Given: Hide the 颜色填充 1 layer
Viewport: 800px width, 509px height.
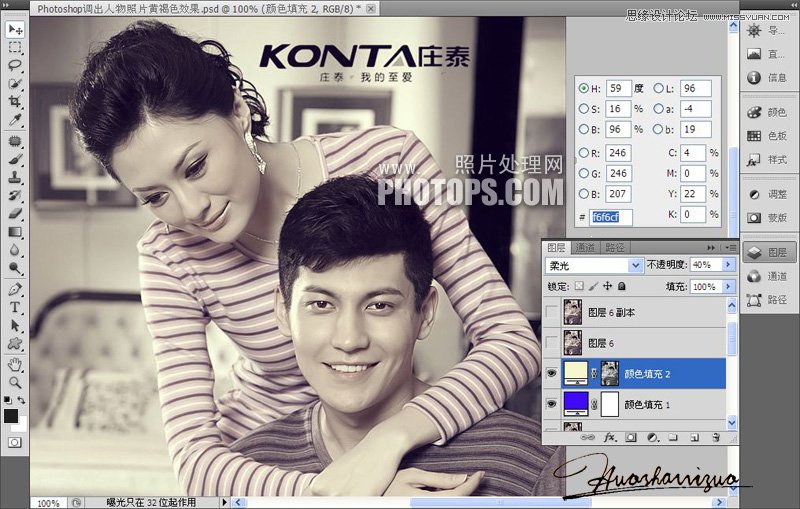Looking at the screenshot, I should tap(552, 404).
